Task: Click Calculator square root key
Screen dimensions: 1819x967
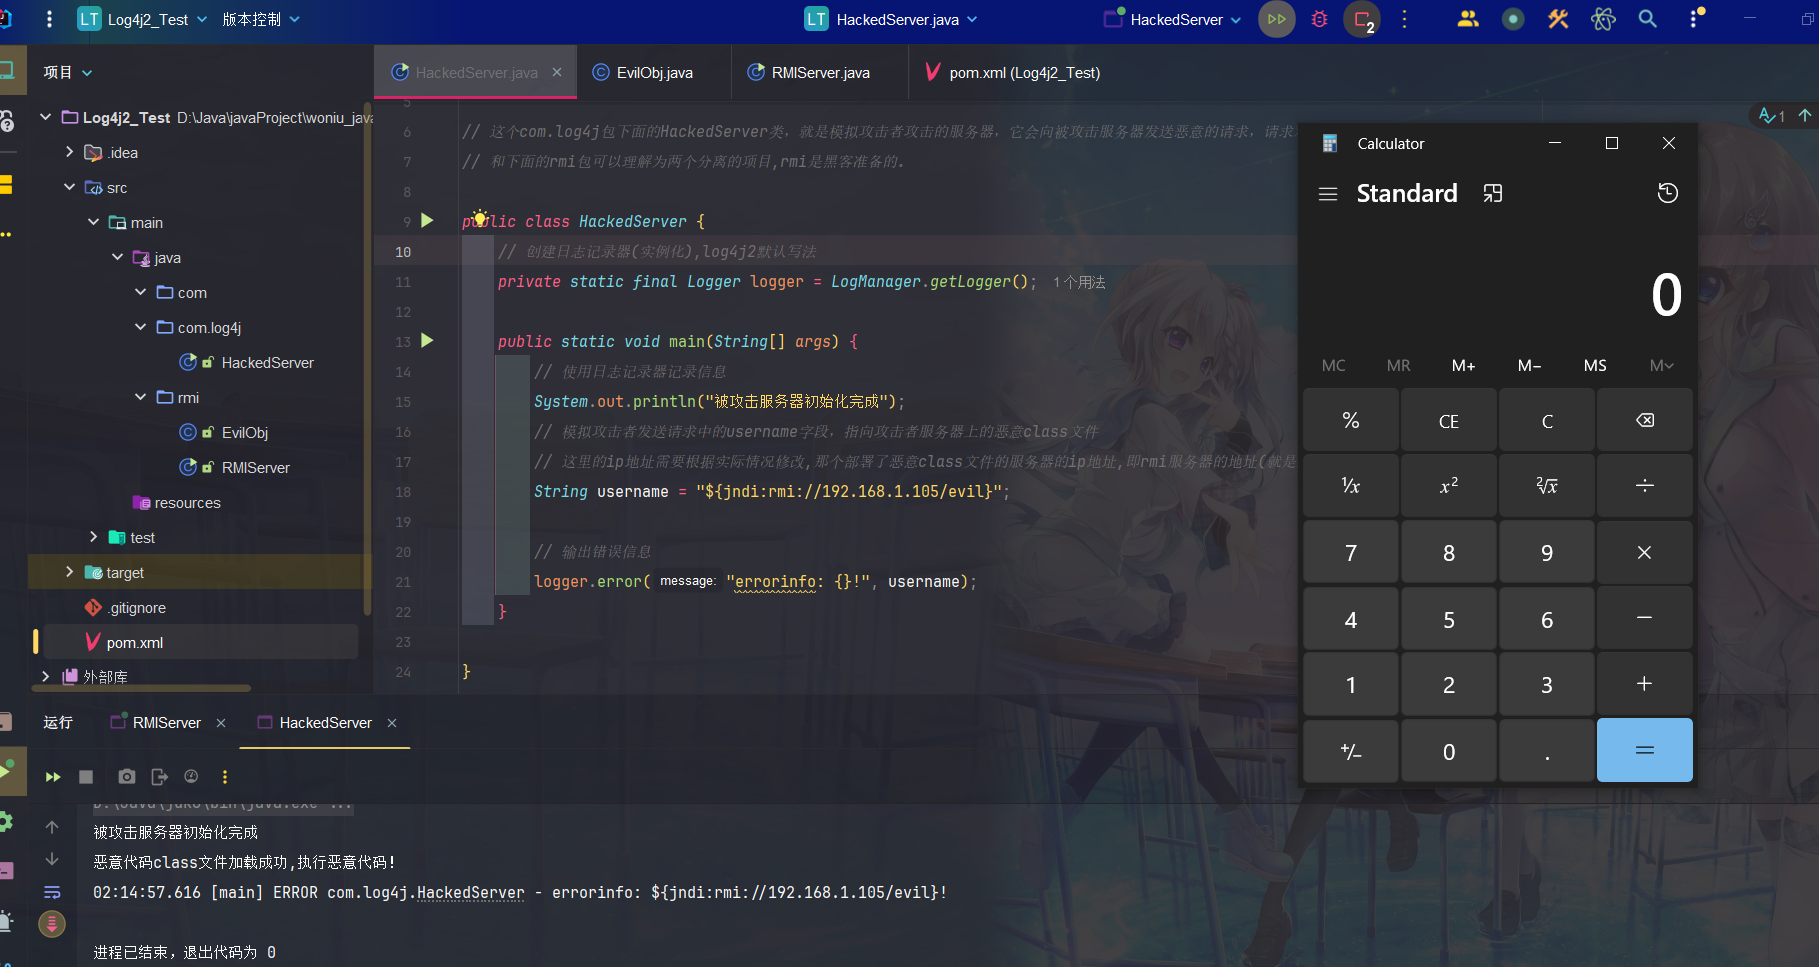Action: [1546, 486]
